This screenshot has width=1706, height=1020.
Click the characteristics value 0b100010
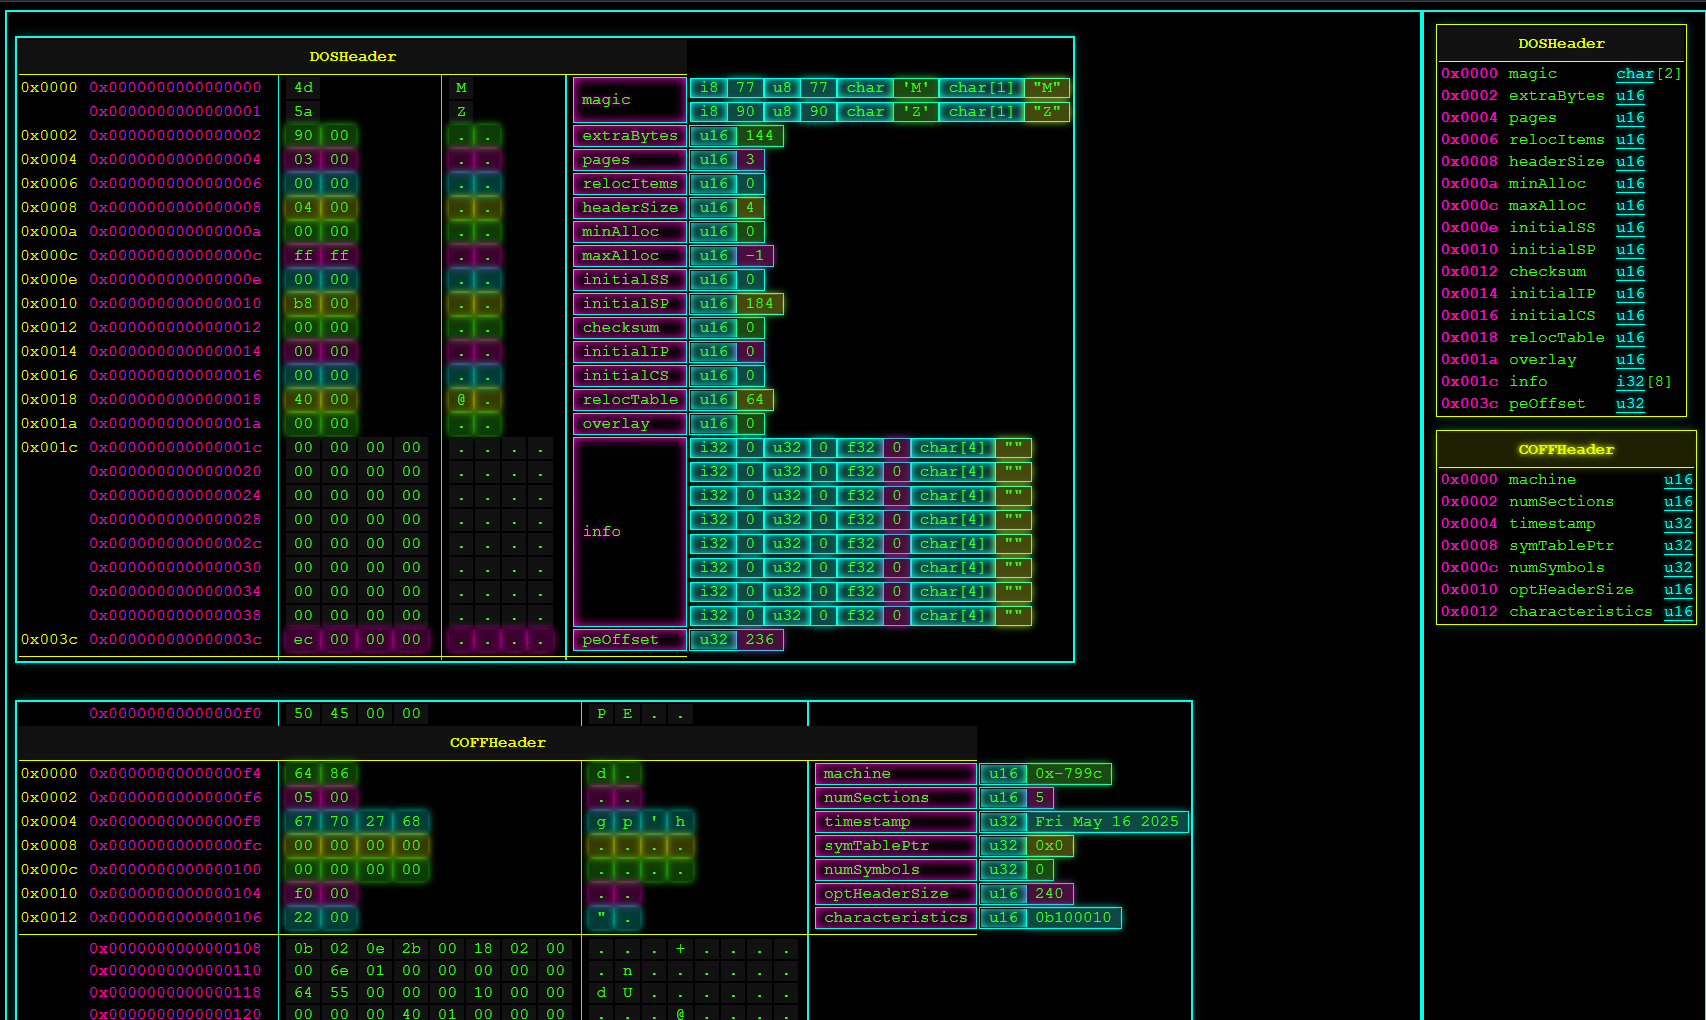pyautogui.click(x=1072, y=918)
